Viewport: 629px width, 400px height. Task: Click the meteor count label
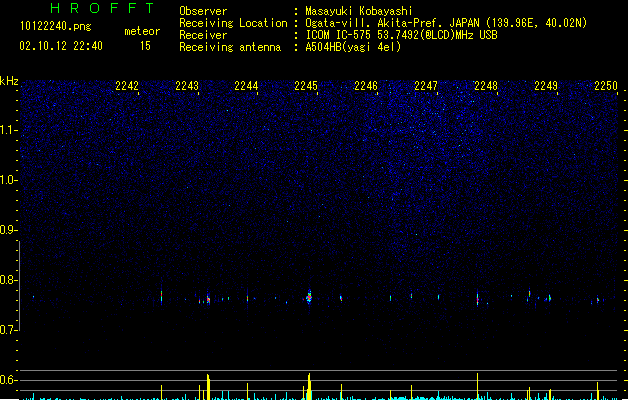tap(142, 31)
